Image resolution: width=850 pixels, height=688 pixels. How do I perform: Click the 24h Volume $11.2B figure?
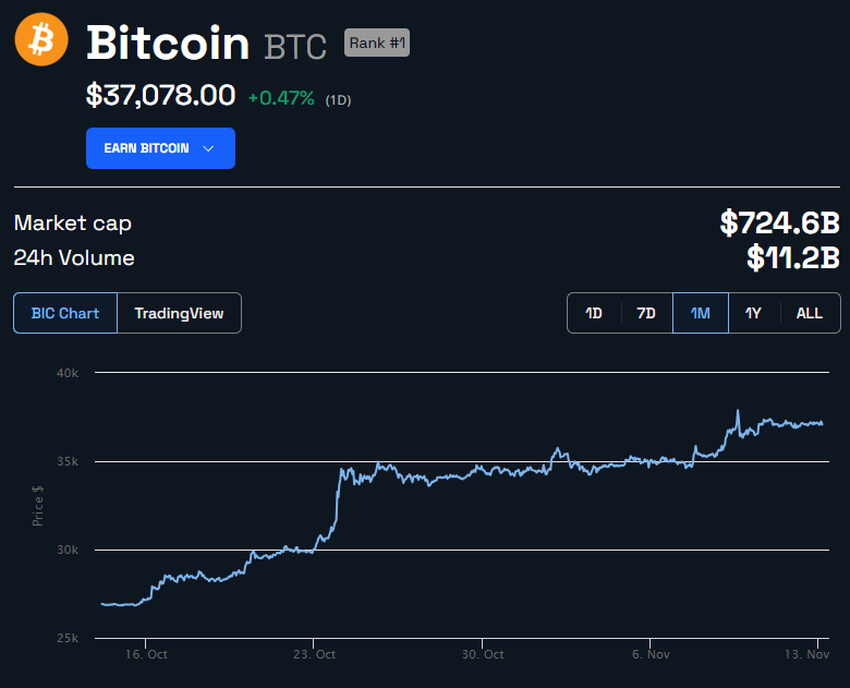pos(792,257)
